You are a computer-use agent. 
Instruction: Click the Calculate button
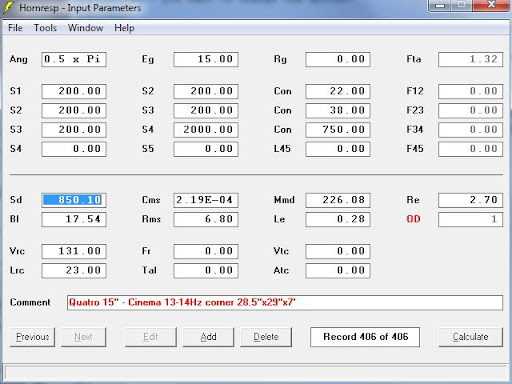470,337
